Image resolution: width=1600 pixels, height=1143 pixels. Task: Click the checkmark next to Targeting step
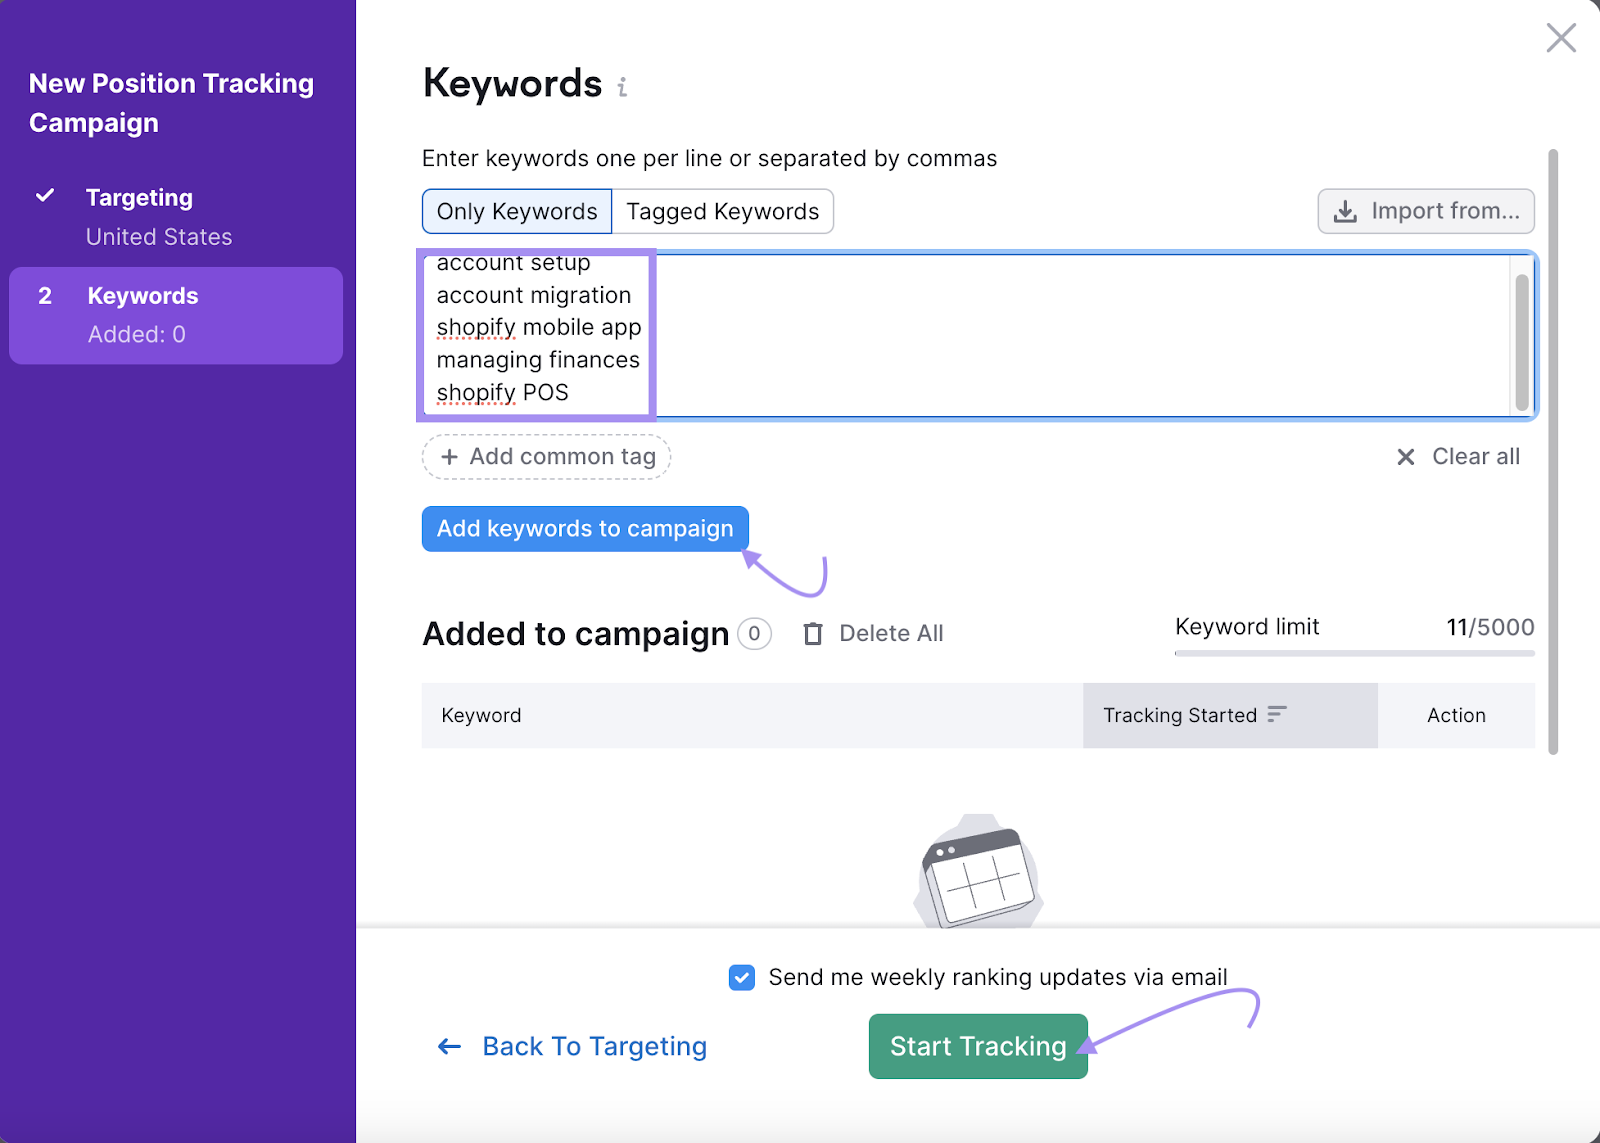click(44, 196)
